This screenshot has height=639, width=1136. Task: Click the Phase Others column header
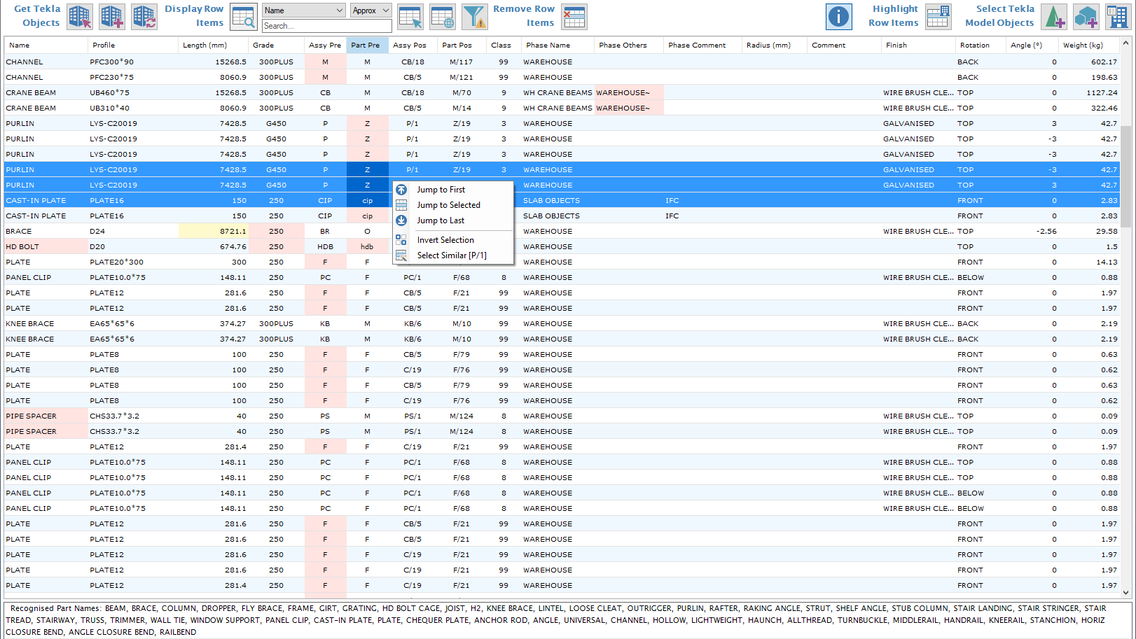coord(629,45)
